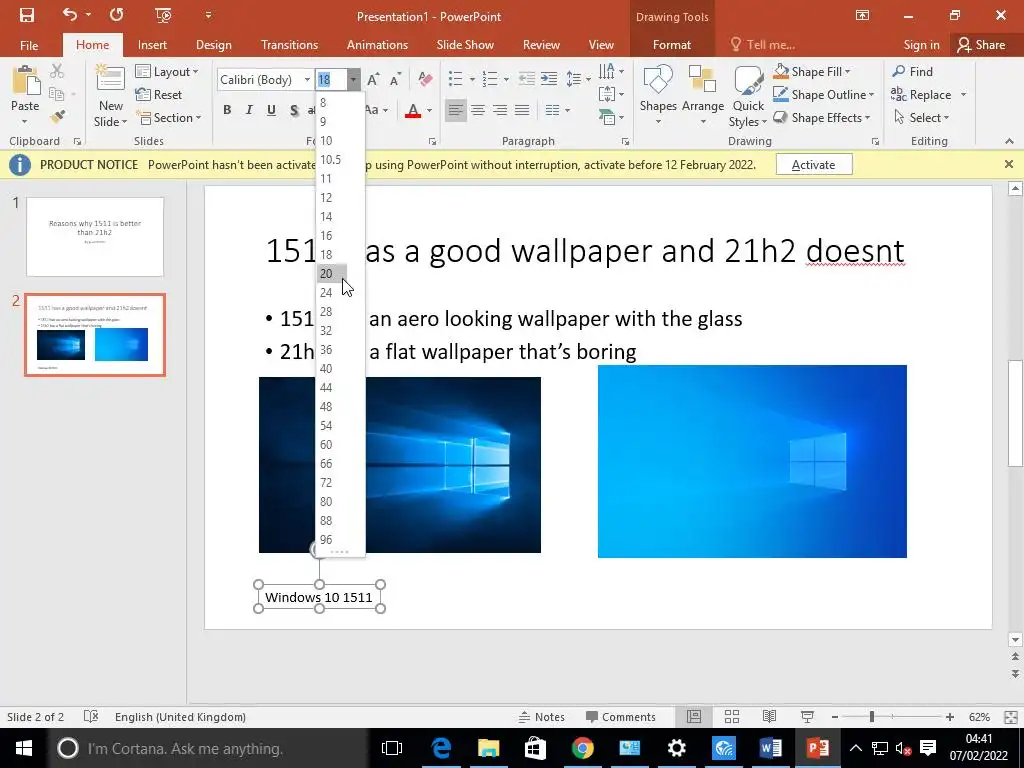Image resolution: width=1024 pixels, height=768 pixels.
Task: Open Comments from the status bar
Action: (x=620, y=717)
